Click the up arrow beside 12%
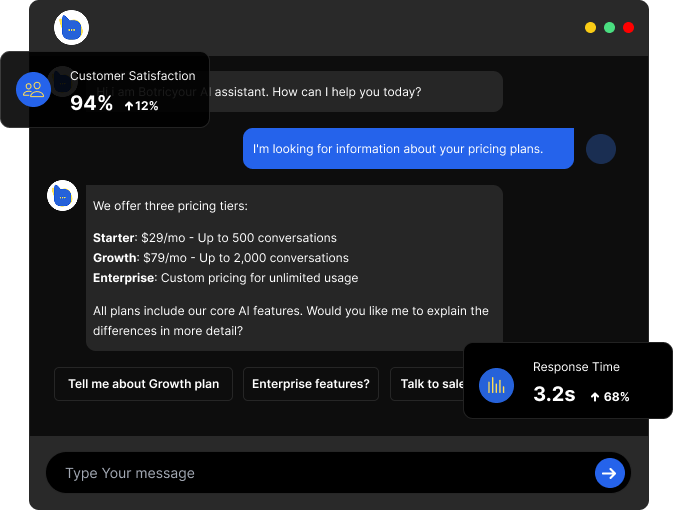 (129, 105)
